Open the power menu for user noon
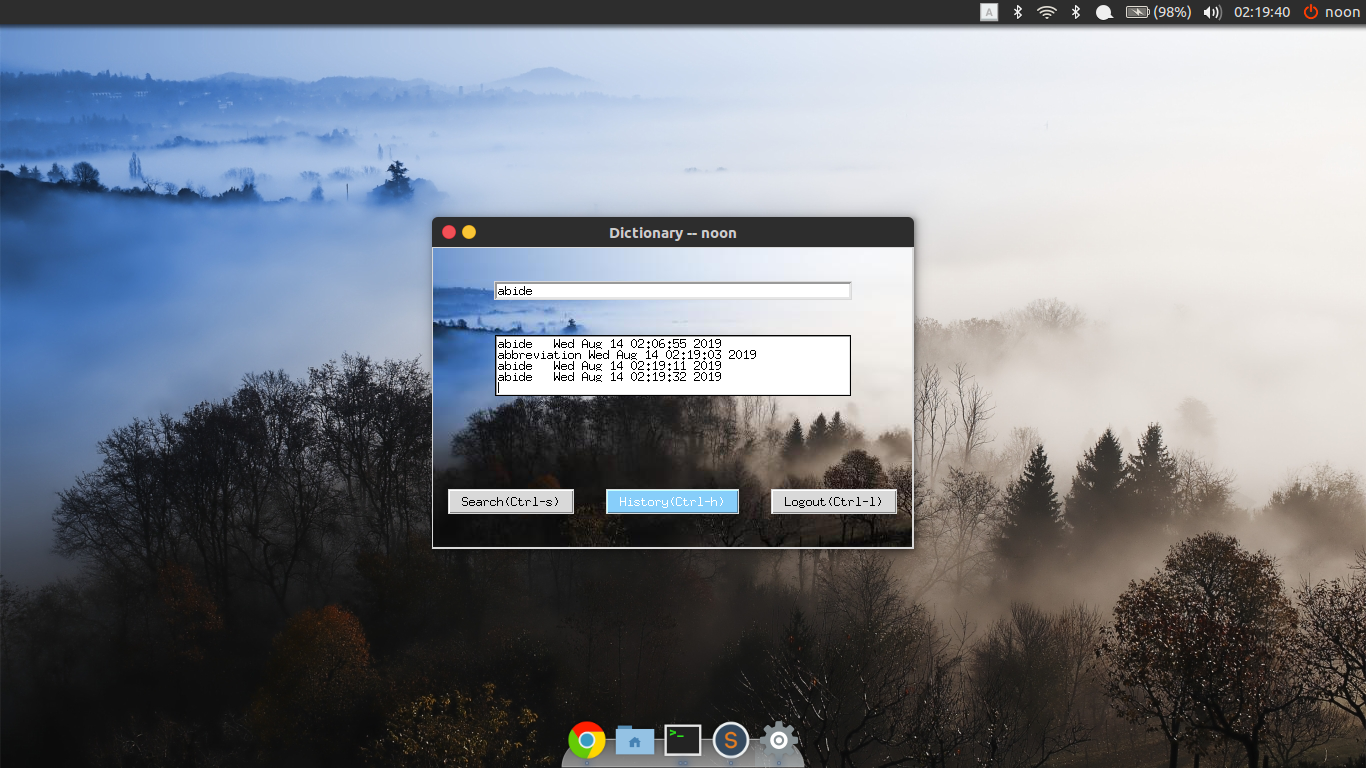This screenshot has height=768, width=1366. coord(1332,12)
